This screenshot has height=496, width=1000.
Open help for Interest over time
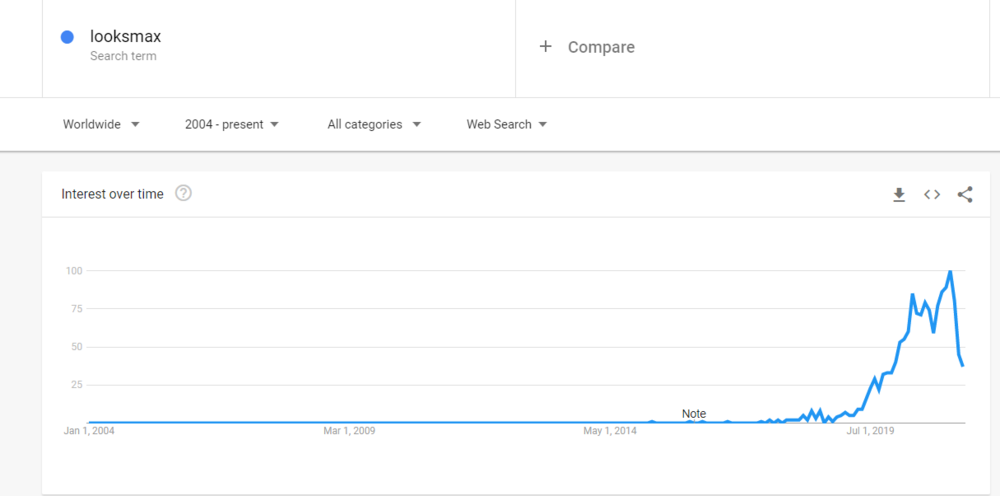point(183,194)
